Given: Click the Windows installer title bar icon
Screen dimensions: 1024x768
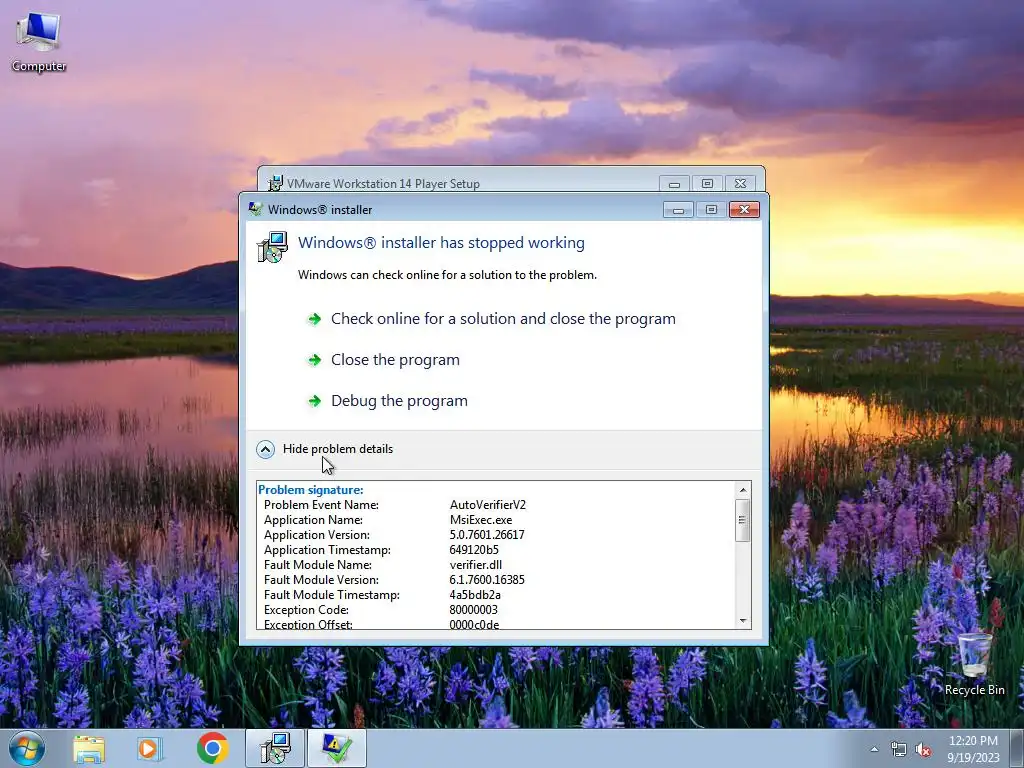Looking at the screenshot, I should coord(255,209).
